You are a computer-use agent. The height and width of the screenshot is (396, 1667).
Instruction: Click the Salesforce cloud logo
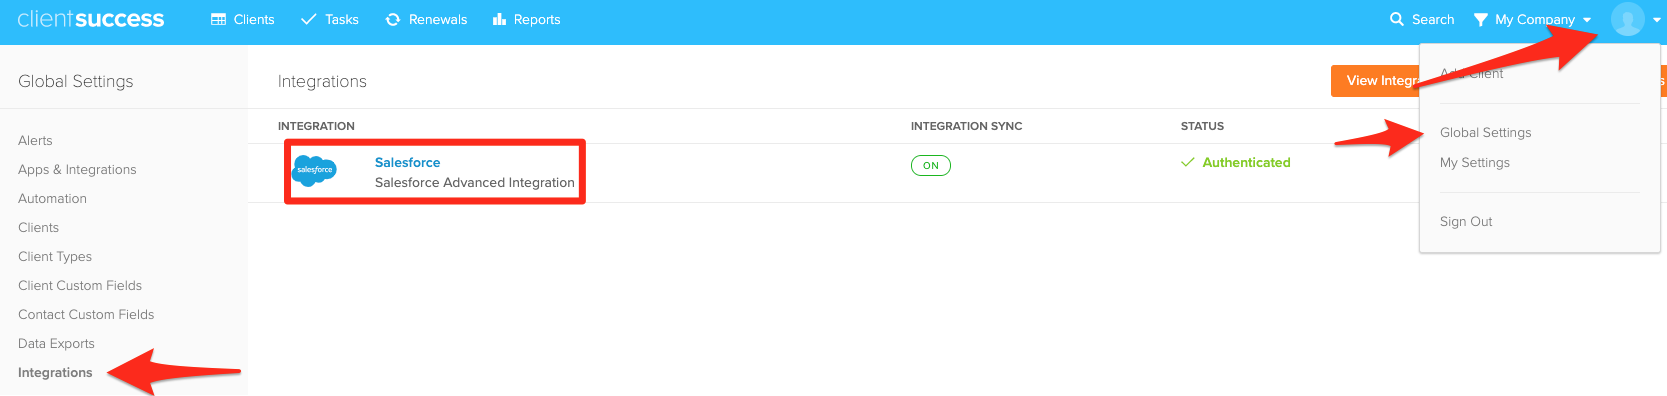pos(315,171)
